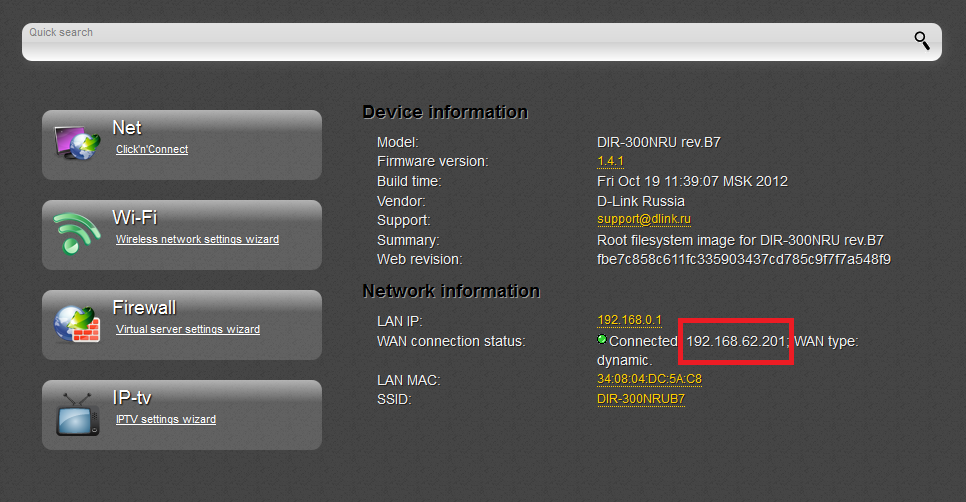Click the Firewall globe and brick wall icon
966x502 pixels.
coord(77,323)
